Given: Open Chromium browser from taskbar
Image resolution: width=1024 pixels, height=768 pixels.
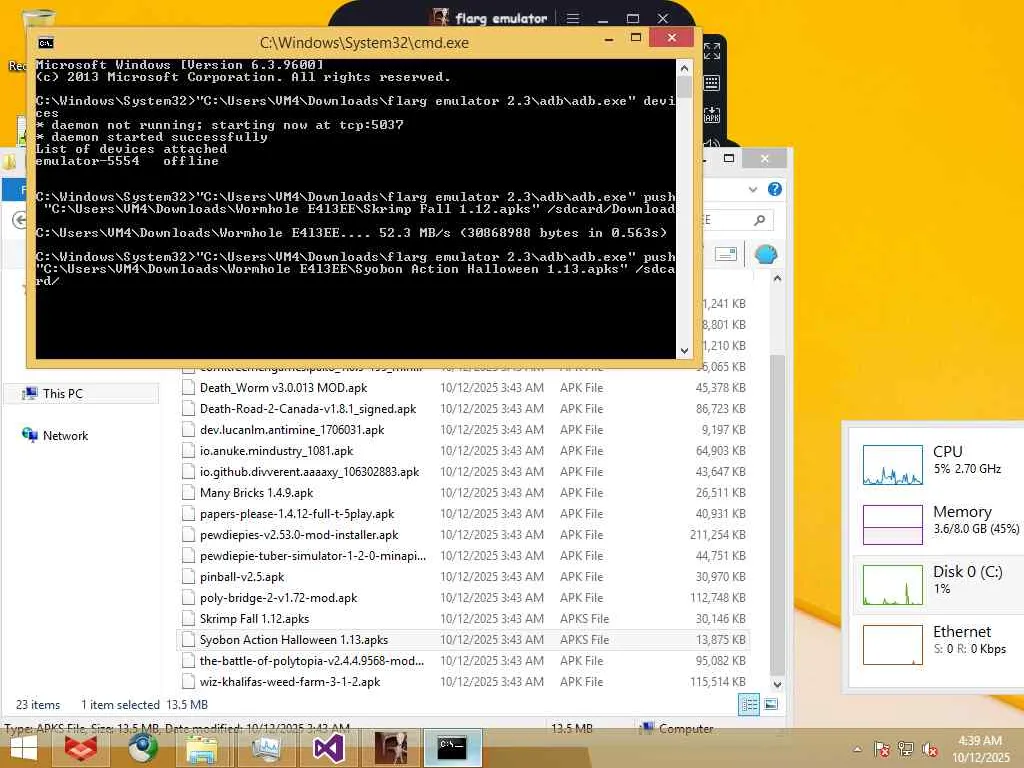Looking at the screenshot, I should tap(142, 748).
